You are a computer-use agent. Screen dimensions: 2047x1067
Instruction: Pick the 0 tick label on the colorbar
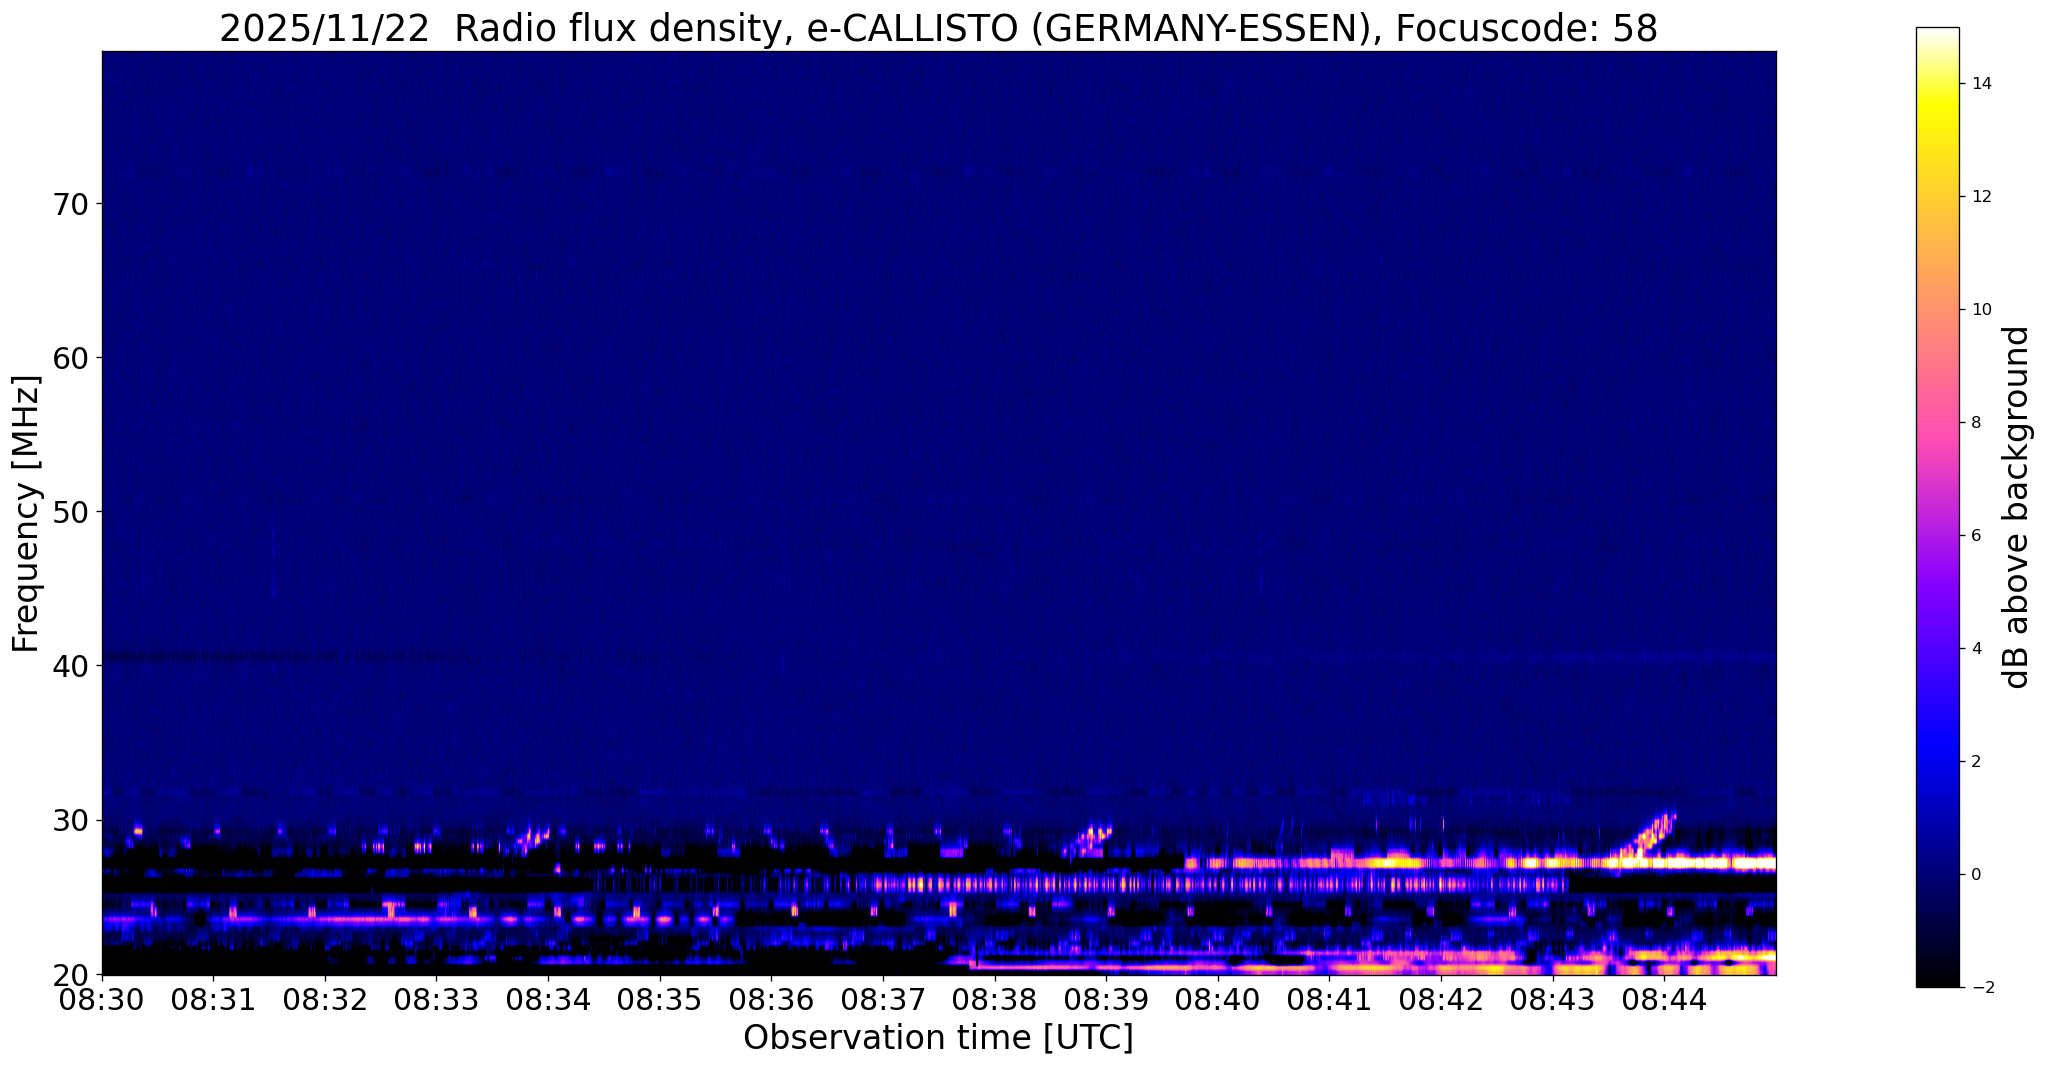click(1976, 875)
